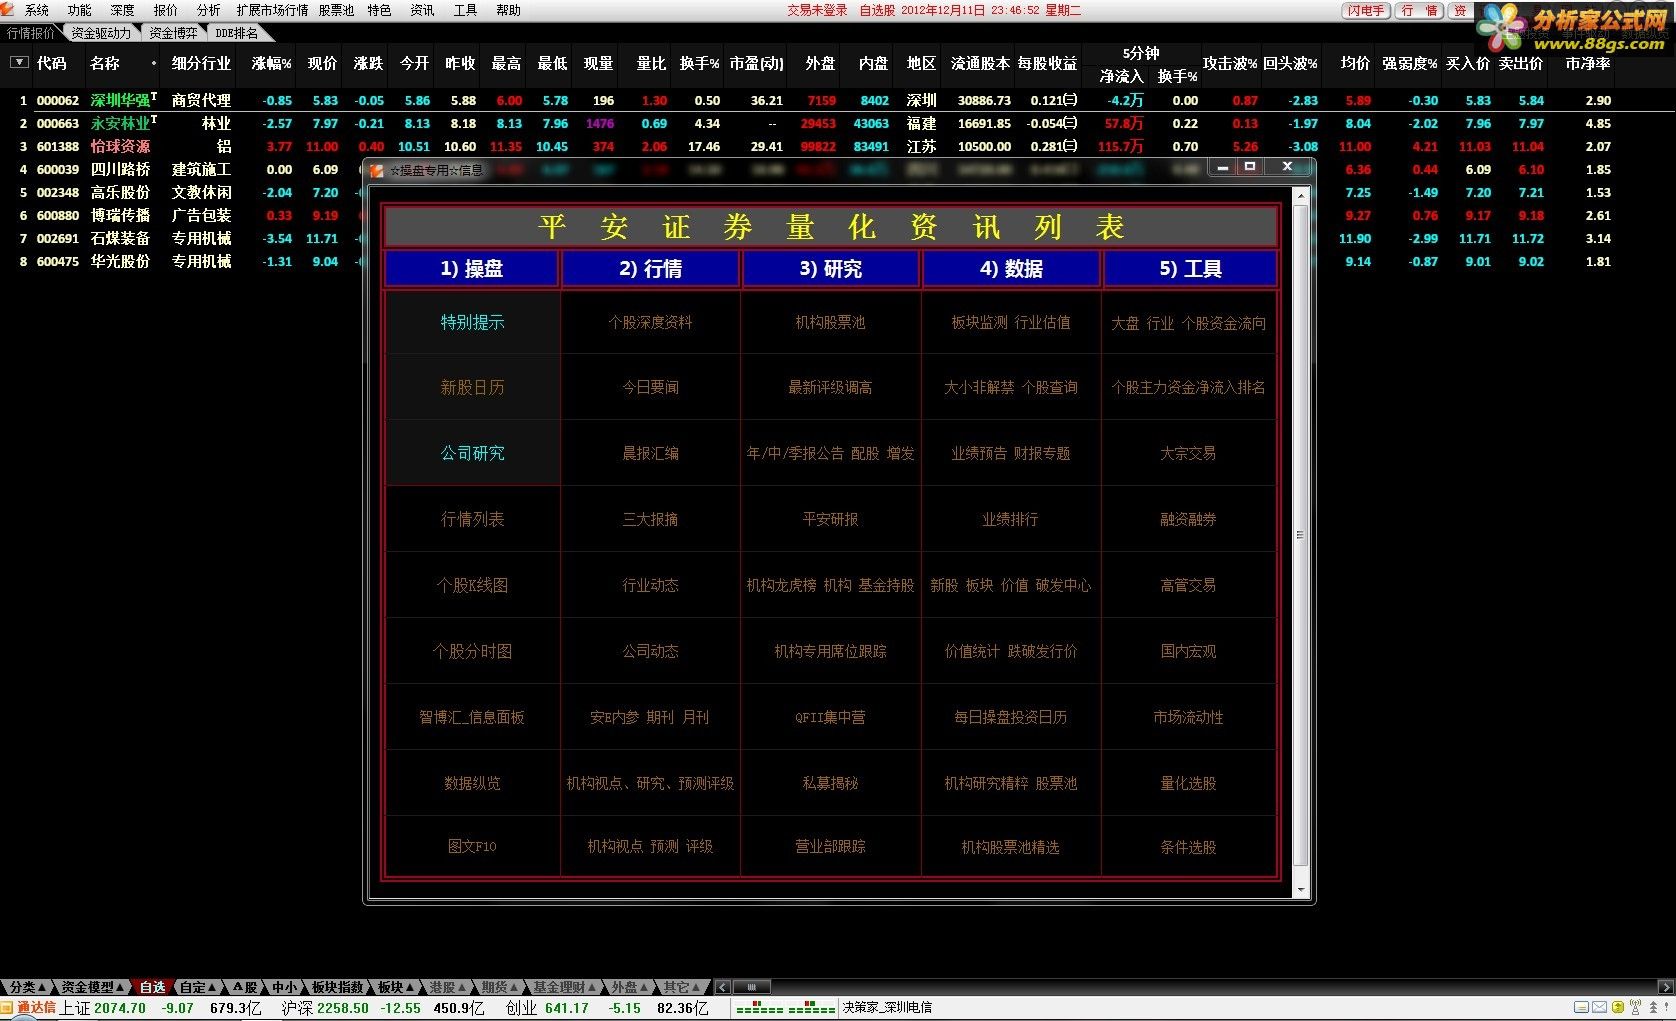This screenshot has height=1021, width=1676.
Task: Select the 板块指数 bottom tab
Action: 337,987
